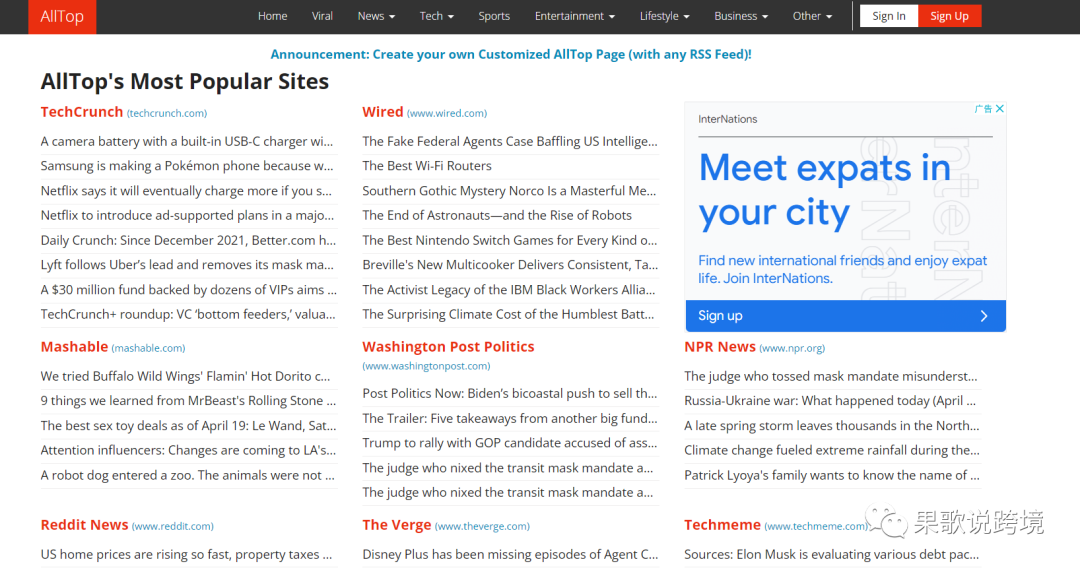Visit the mashable.com link
This screenshot has height=570, width=1080.
(148, 348)
